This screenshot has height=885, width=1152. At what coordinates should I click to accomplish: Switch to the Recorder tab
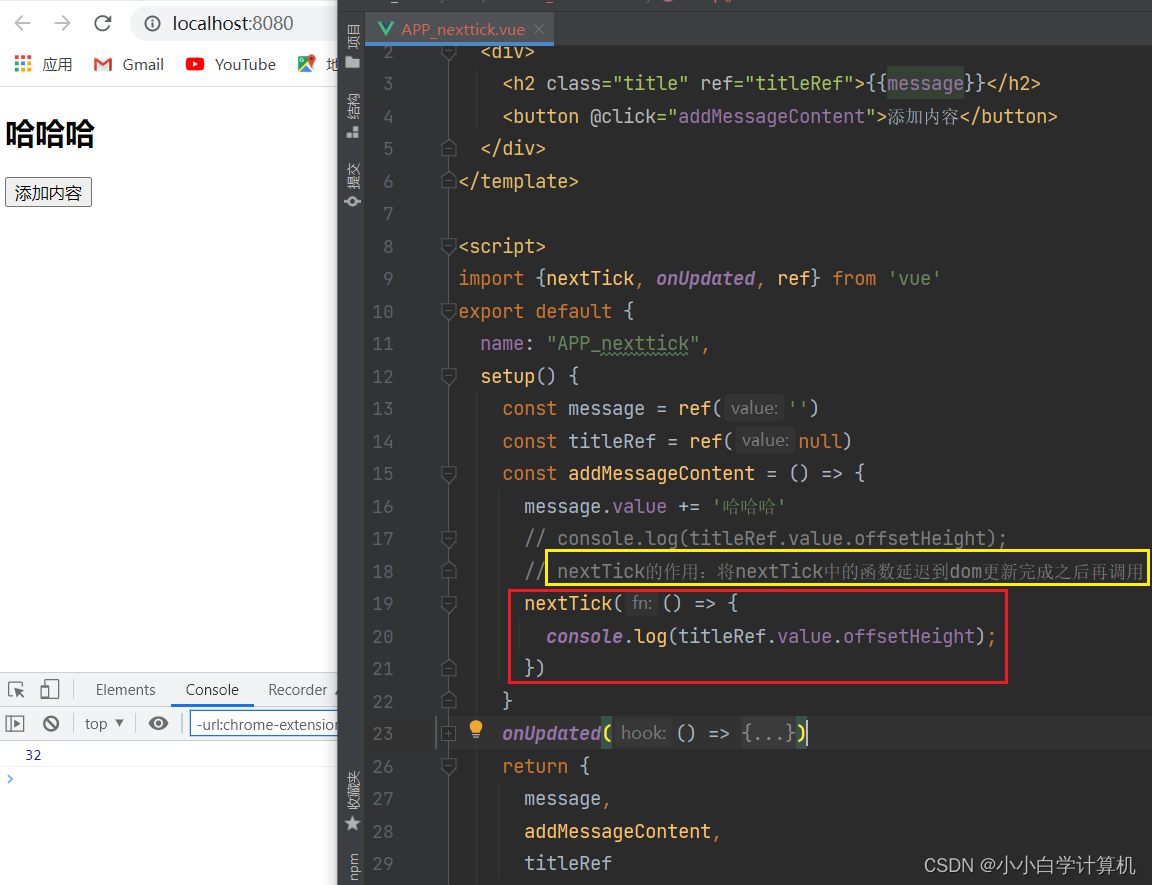tap(297, 690)
